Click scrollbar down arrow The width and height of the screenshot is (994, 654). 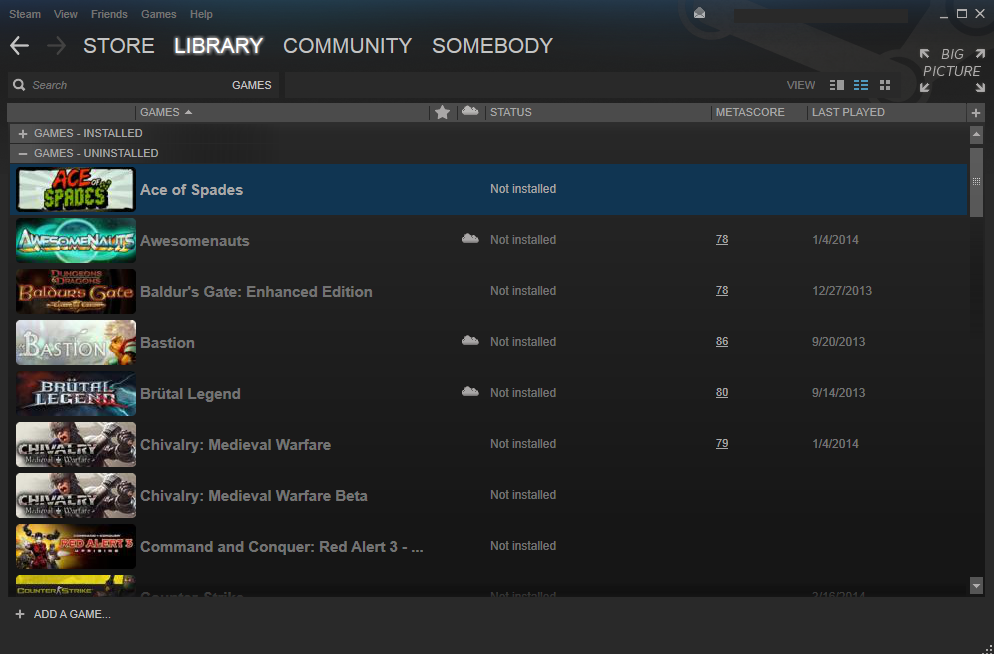pos(976,586)
